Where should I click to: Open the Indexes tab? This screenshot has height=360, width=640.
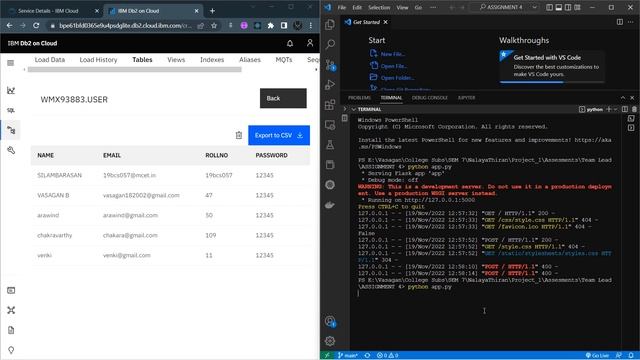[212, 60]
